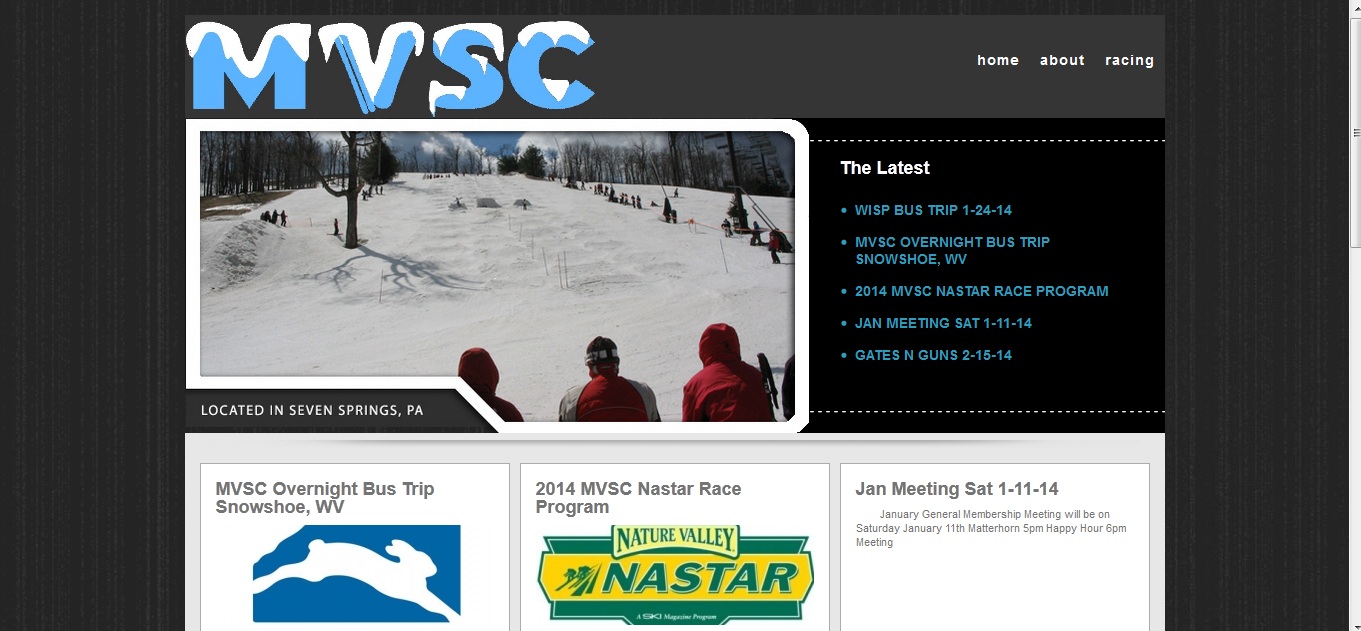The image size is (1361, 631).
Task: Open the racing menu item
Action: (x=1129, y=60)
